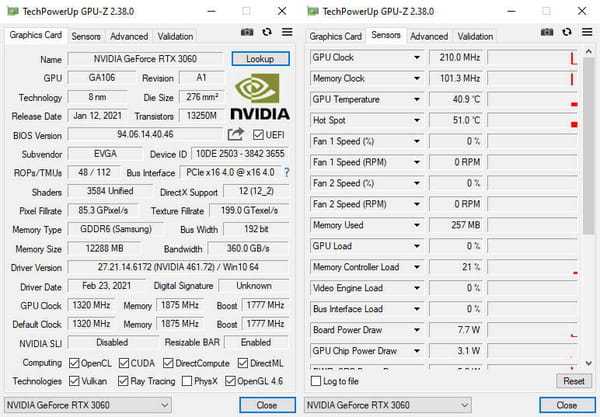Click GPU-Z title bar icon in left window
600x417 pixels.
[x=13, y=11]
